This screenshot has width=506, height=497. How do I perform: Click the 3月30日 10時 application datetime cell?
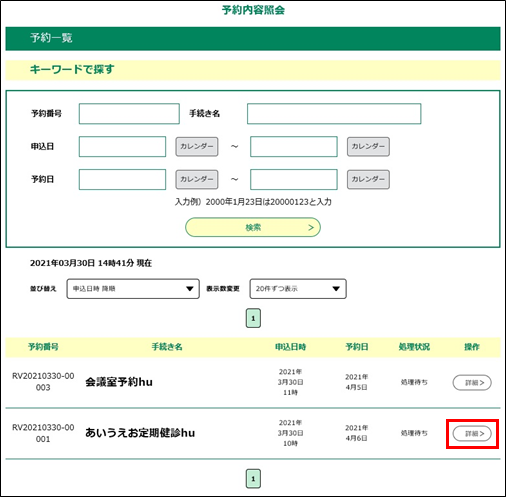tap(290, 433)
